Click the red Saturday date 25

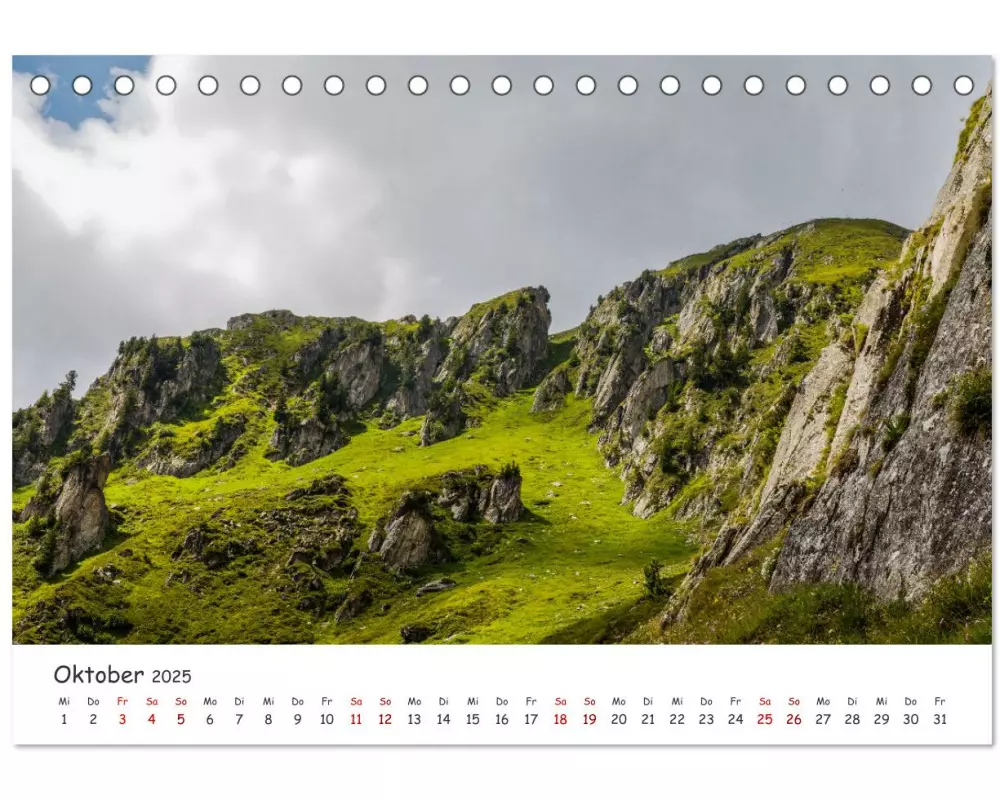[765, 719]
